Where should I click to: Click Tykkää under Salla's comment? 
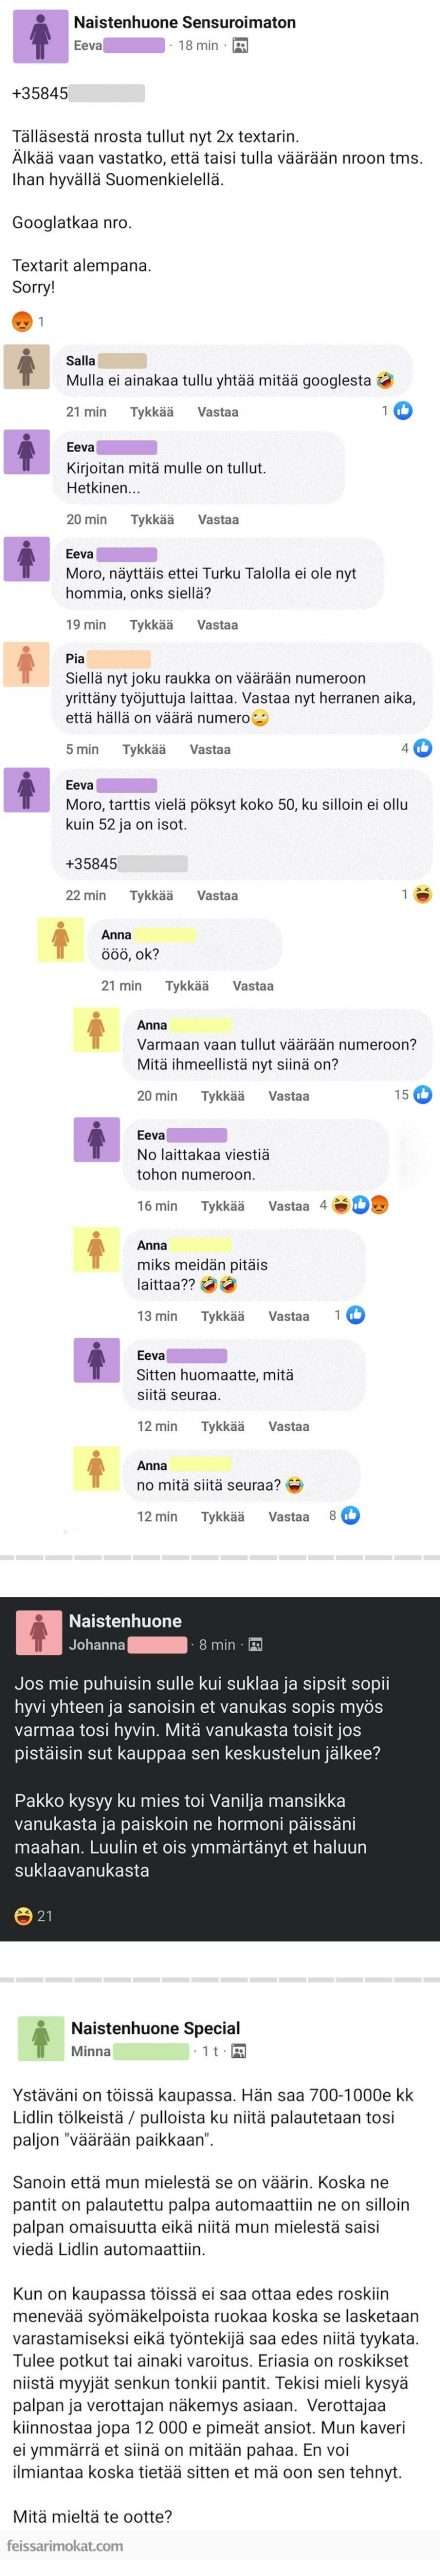(151, 412)
